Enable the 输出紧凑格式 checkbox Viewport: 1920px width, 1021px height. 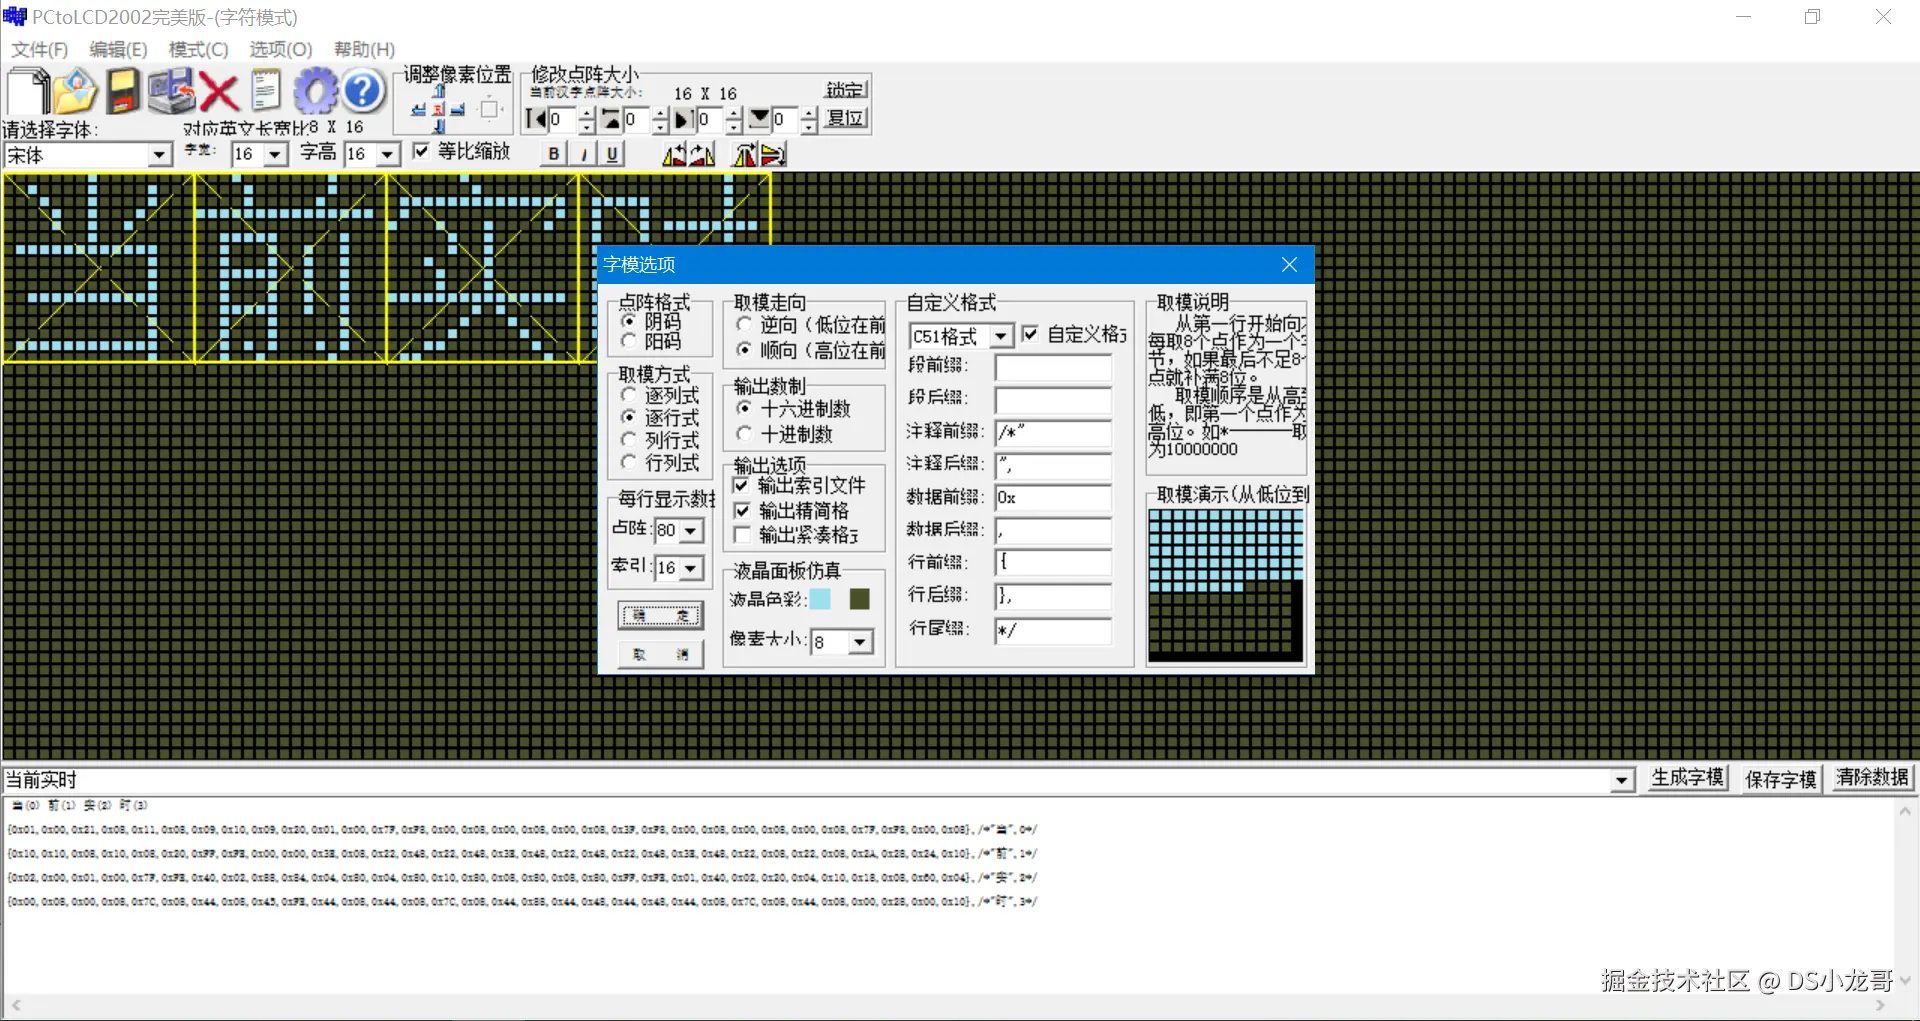click(741, 535)
